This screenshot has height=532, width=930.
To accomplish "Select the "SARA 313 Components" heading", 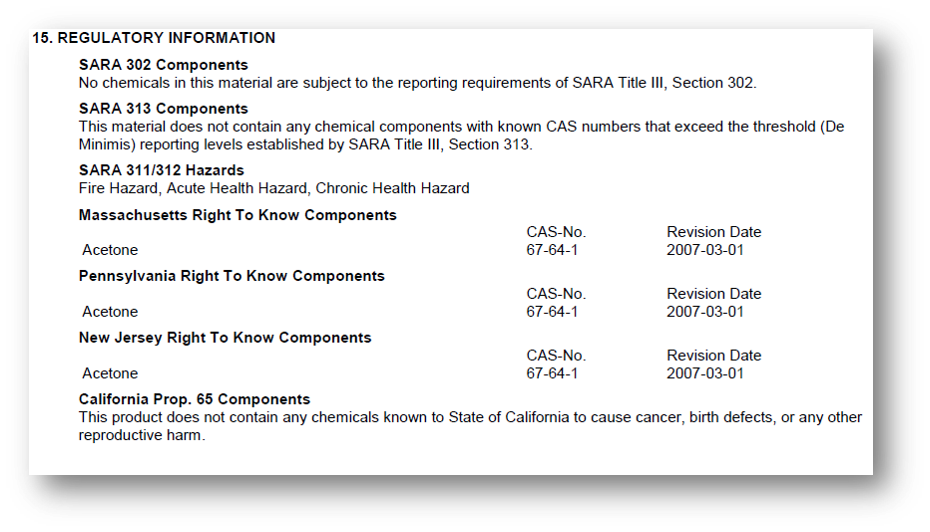I will (x=163, y=108).
